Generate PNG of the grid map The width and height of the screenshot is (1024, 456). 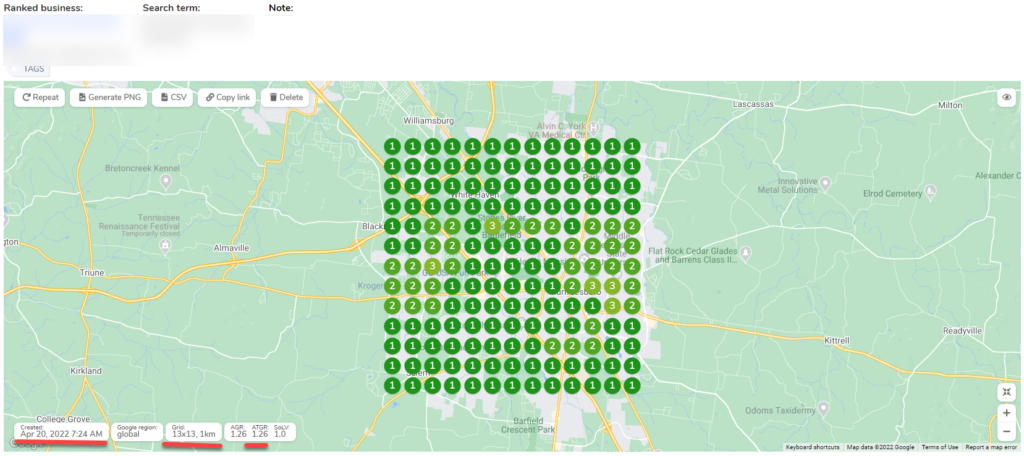(109, 98)
